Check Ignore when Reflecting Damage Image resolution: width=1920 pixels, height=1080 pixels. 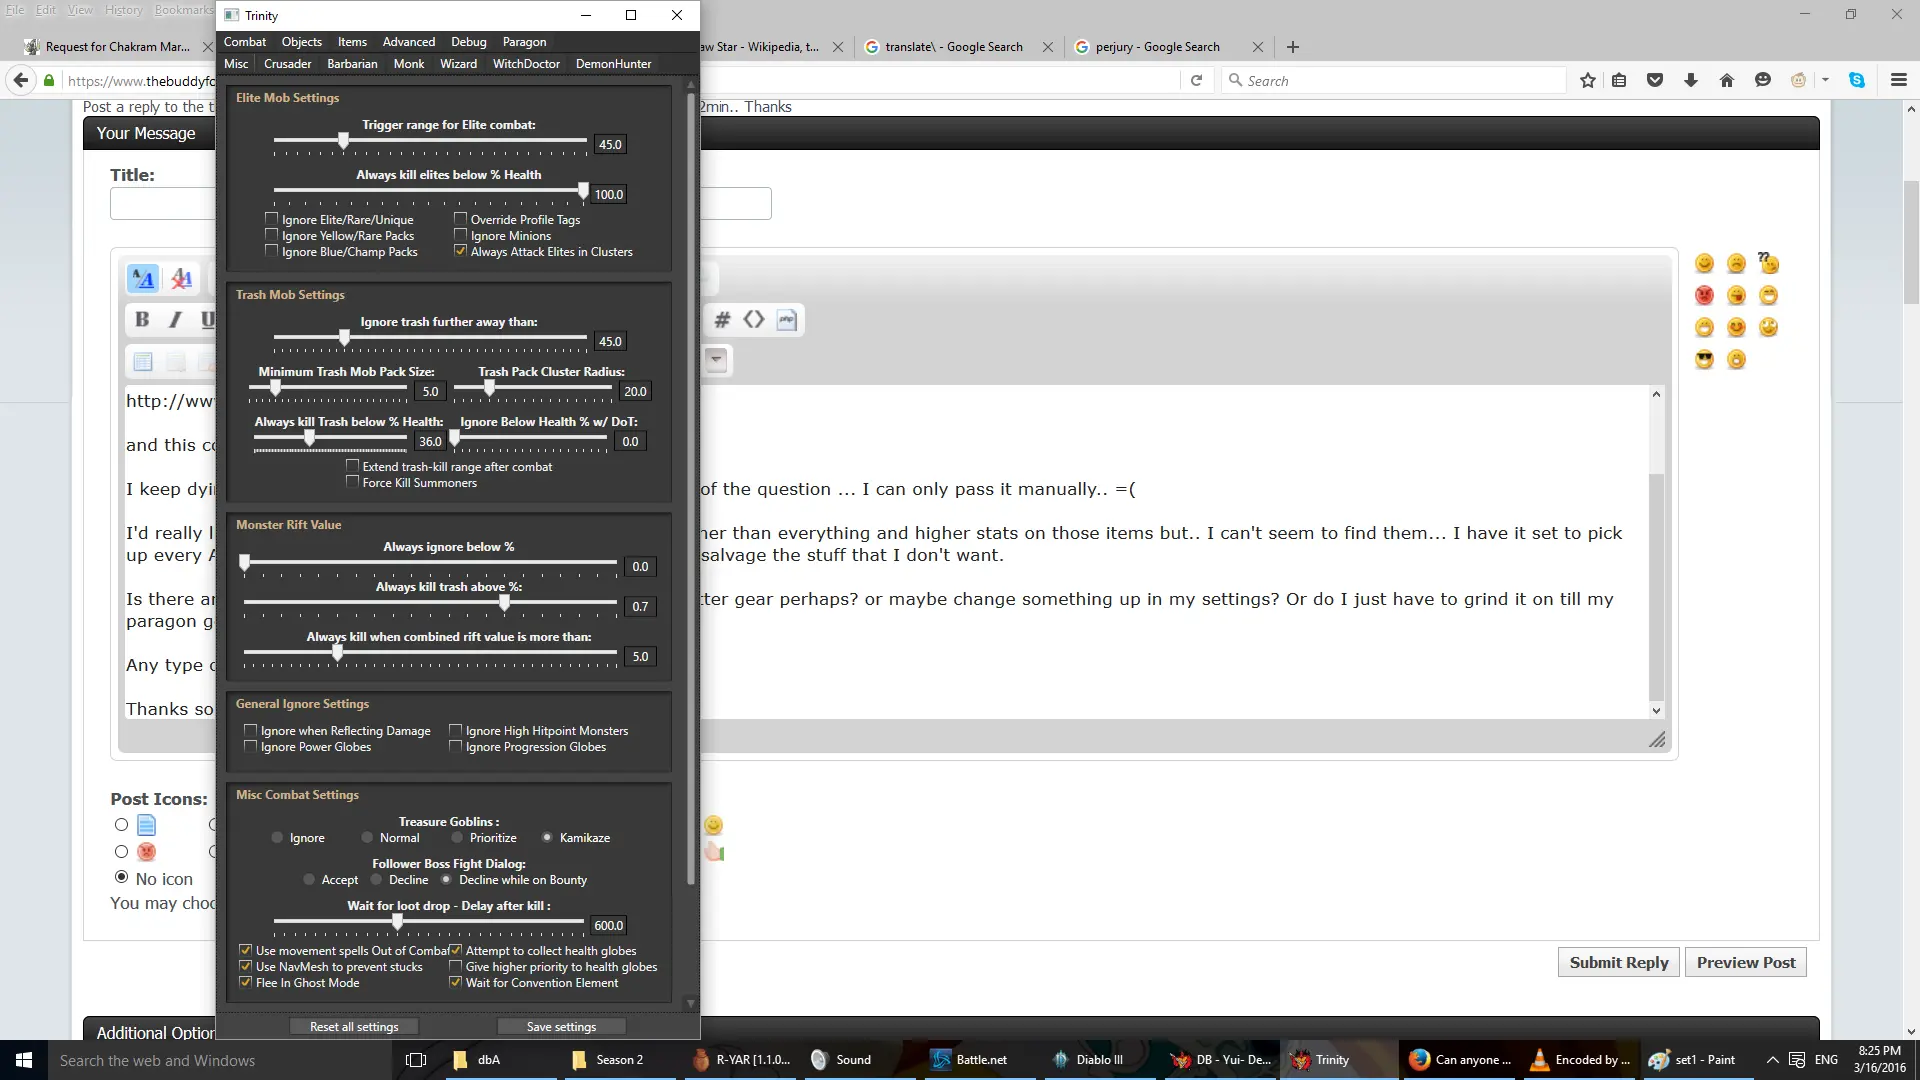[x=251, y=731]
